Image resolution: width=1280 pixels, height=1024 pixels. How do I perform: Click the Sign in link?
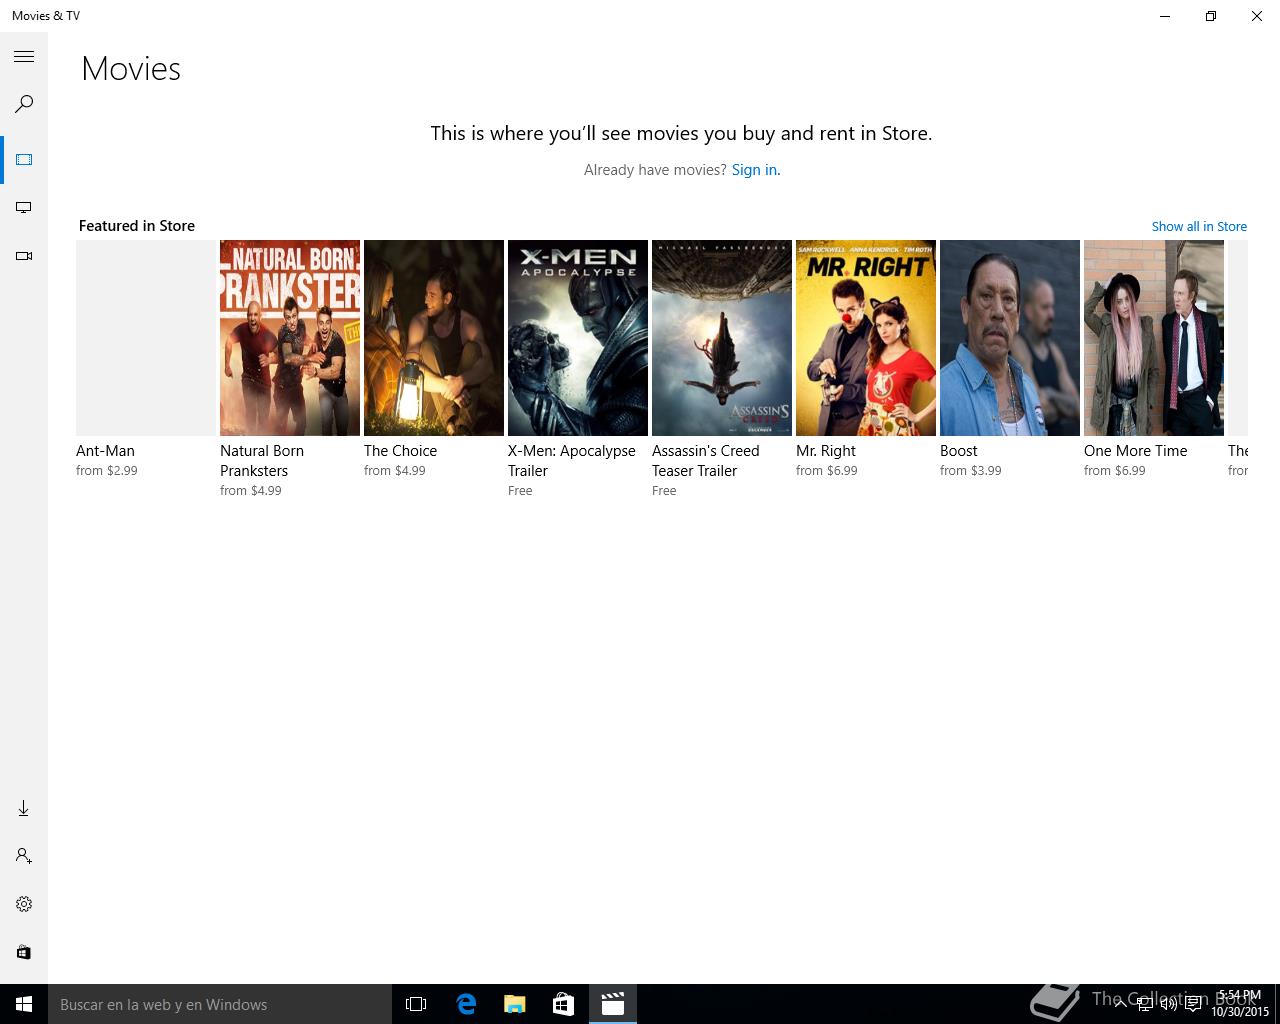[756, 170]
